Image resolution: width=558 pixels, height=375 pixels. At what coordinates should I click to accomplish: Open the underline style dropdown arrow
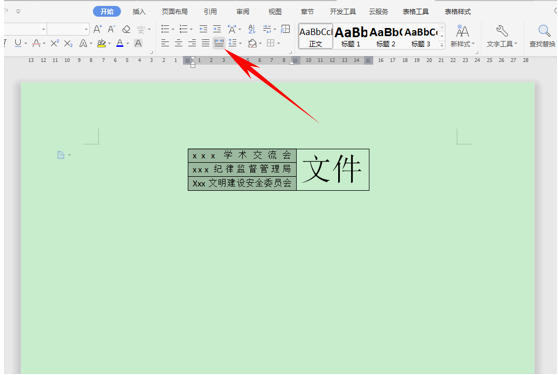(x=26, y=44)
